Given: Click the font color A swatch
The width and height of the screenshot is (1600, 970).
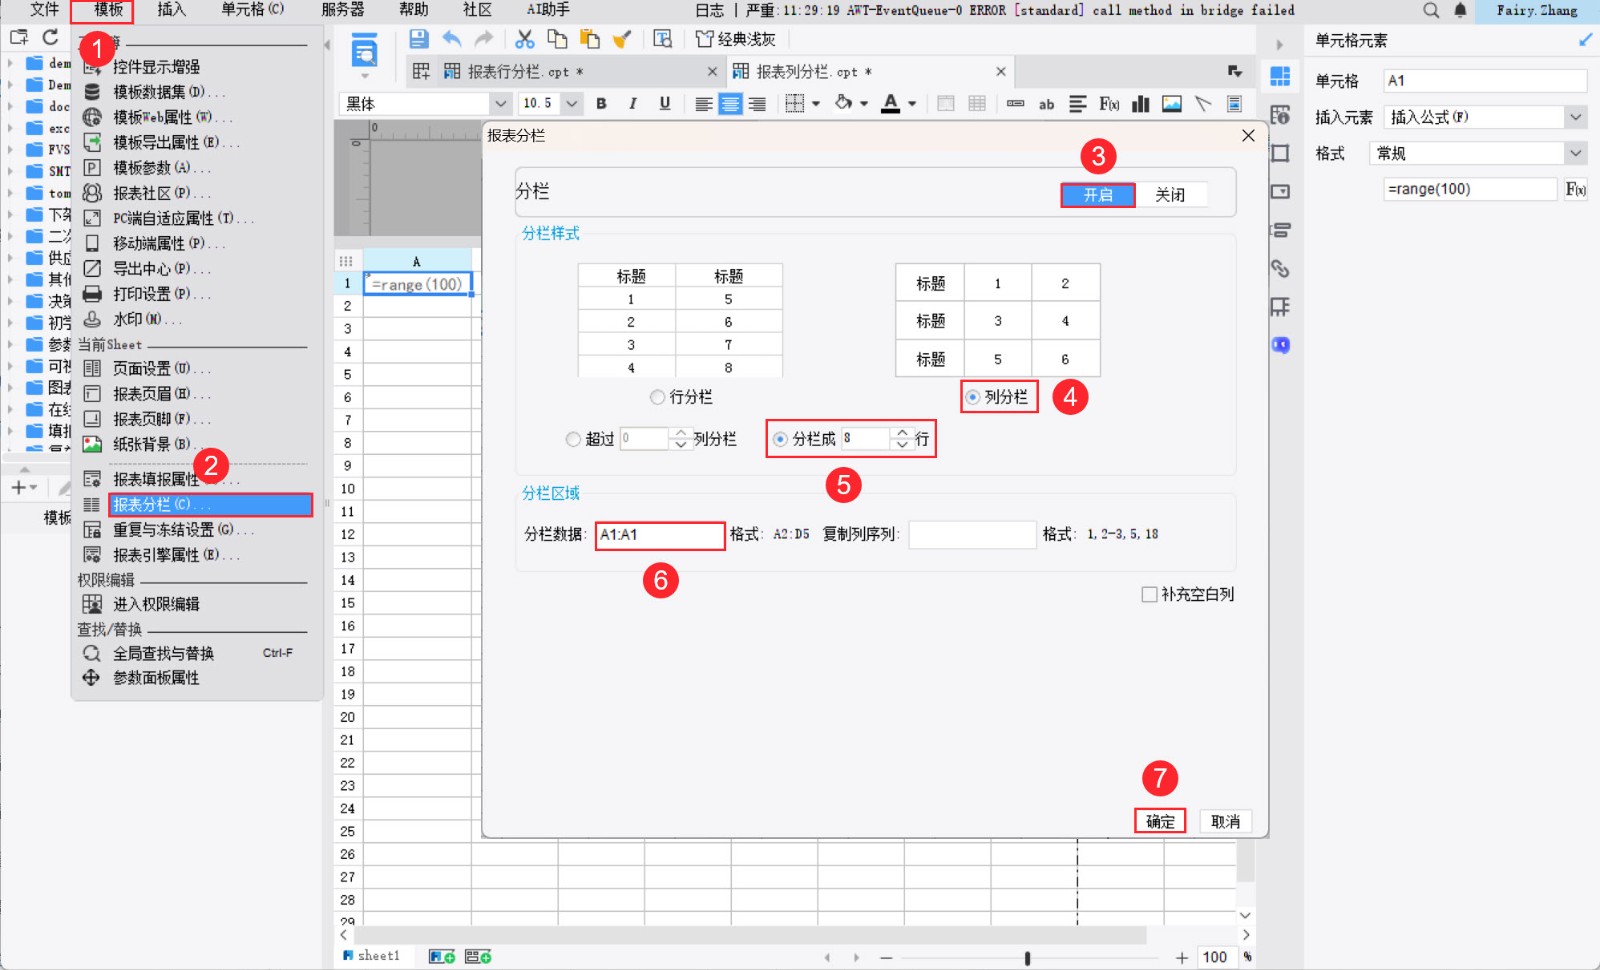Looking at the screenshot, I should click(x=891, y=104).
